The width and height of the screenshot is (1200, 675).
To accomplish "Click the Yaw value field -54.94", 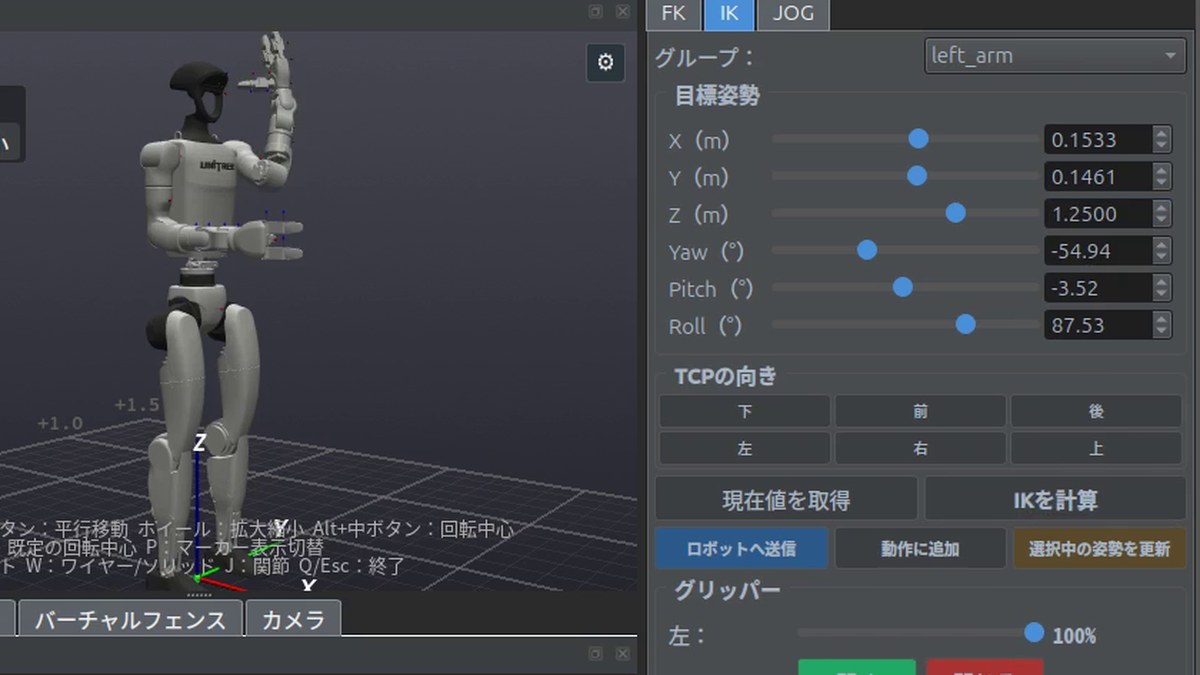I will pos(1098,251).
